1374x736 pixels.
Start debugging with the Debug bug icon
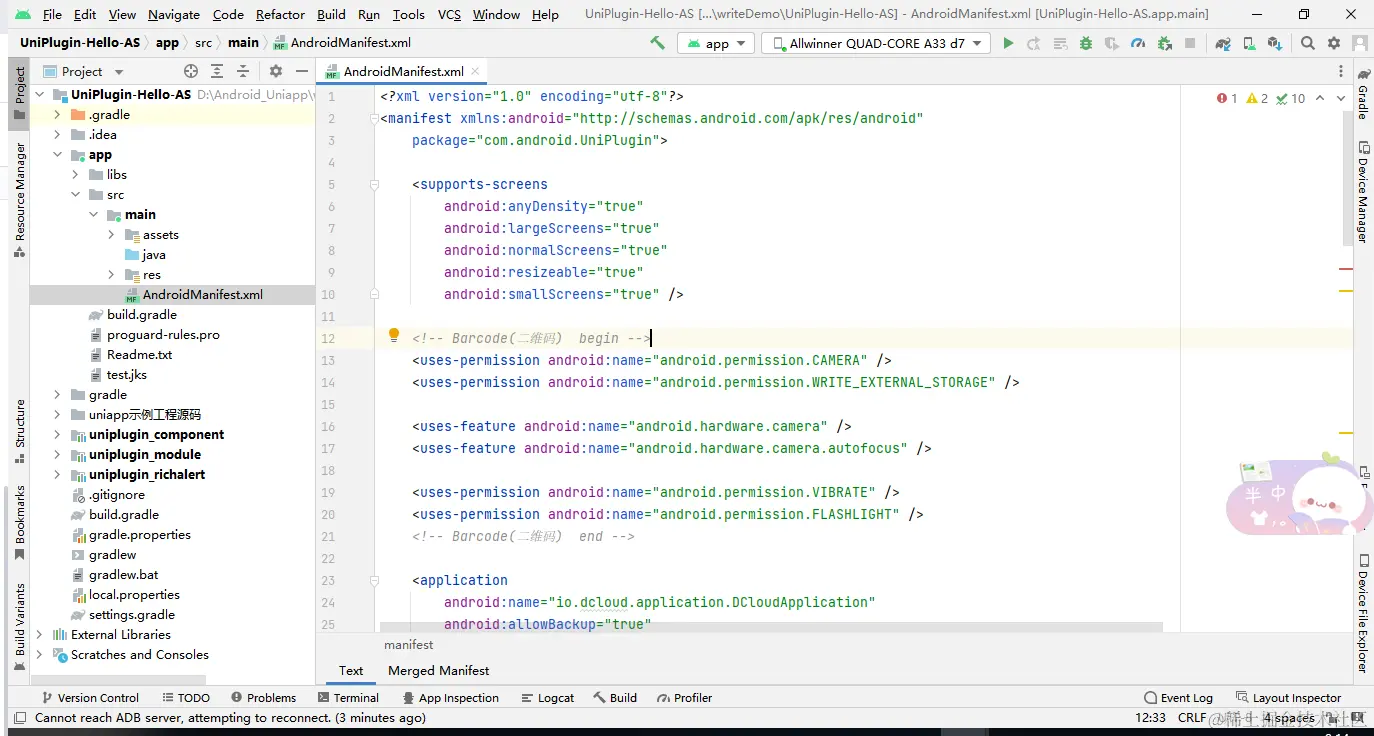pos(1086,43)
